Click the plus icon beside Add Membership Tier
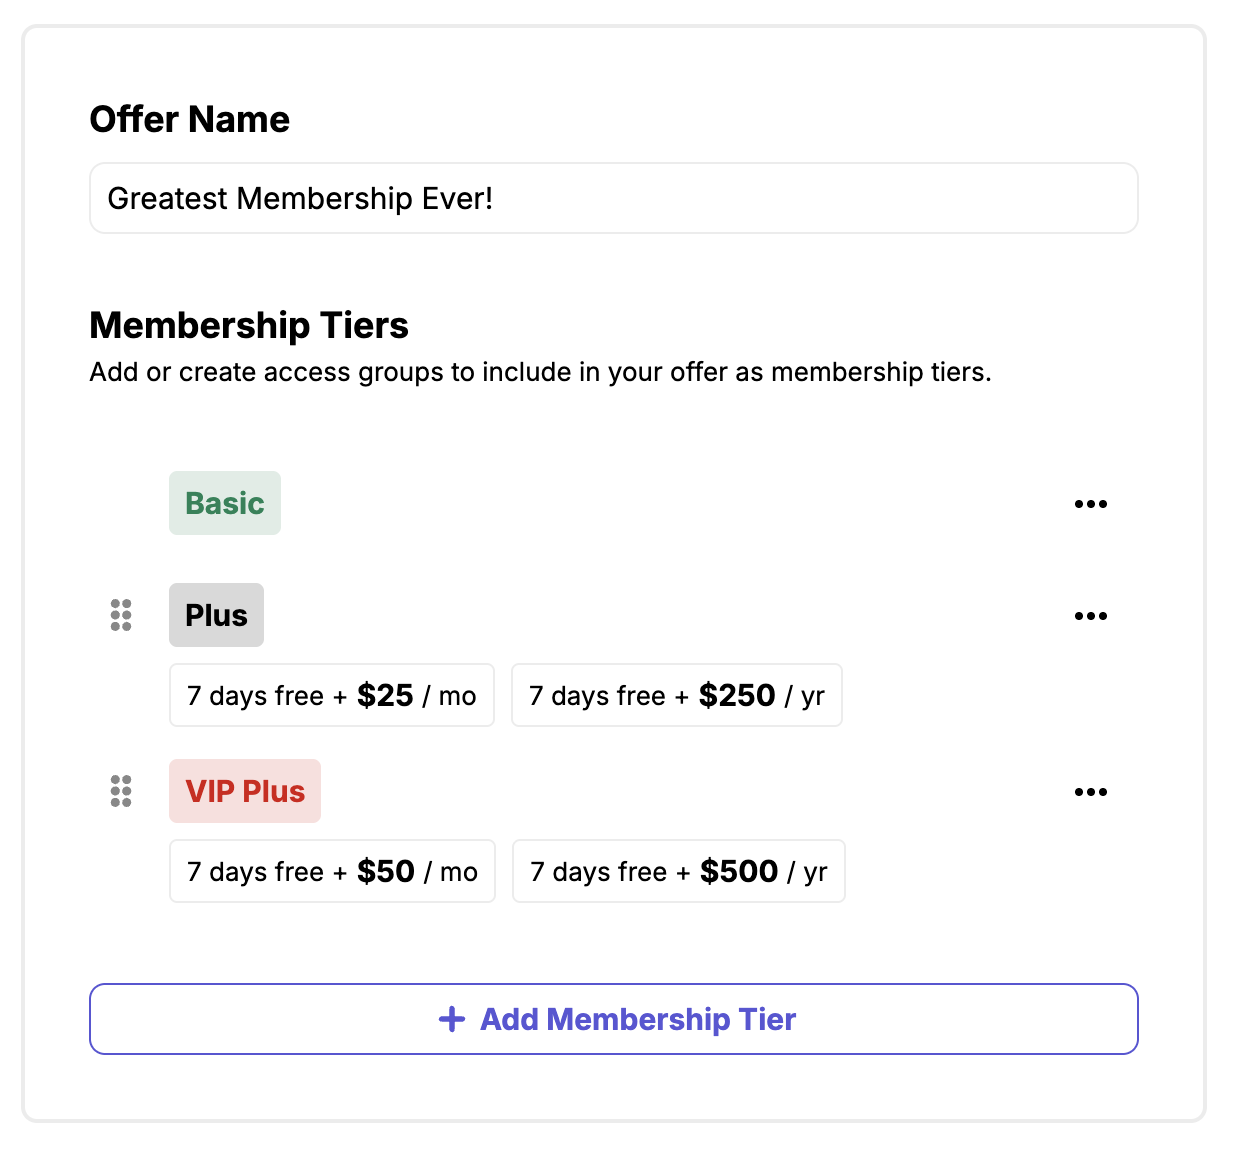Screen dimensions: 1238x1160 pyautogui.click(x=452, y=1019)
